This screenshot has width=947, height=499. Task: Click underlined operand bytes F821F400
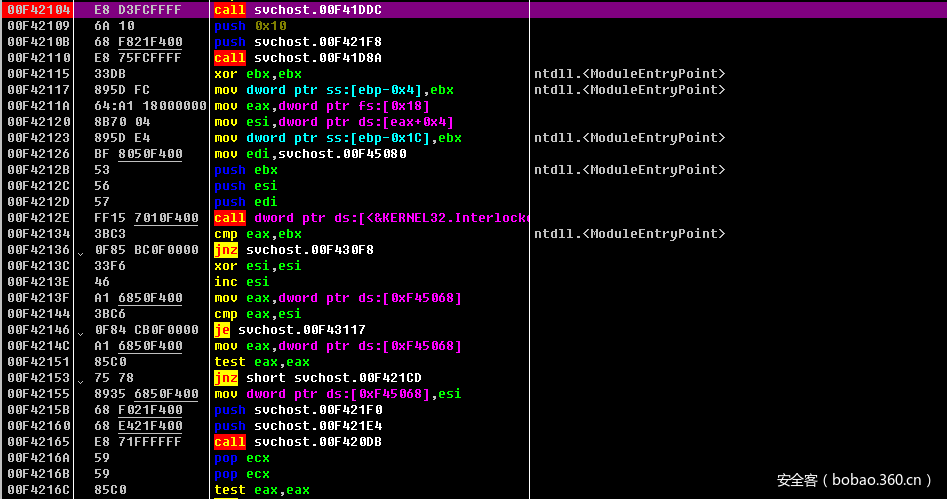[150, 41]
